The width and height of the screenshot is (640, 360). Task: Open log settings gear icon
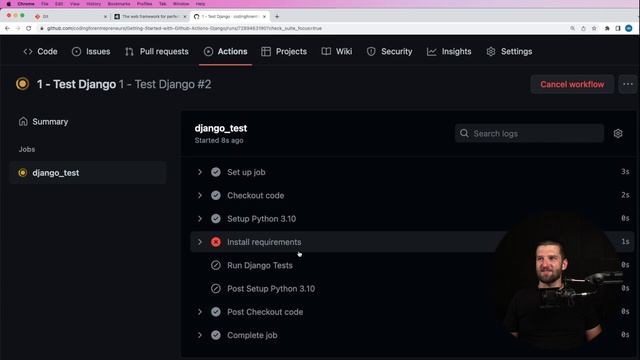click(x=618, y=133)
